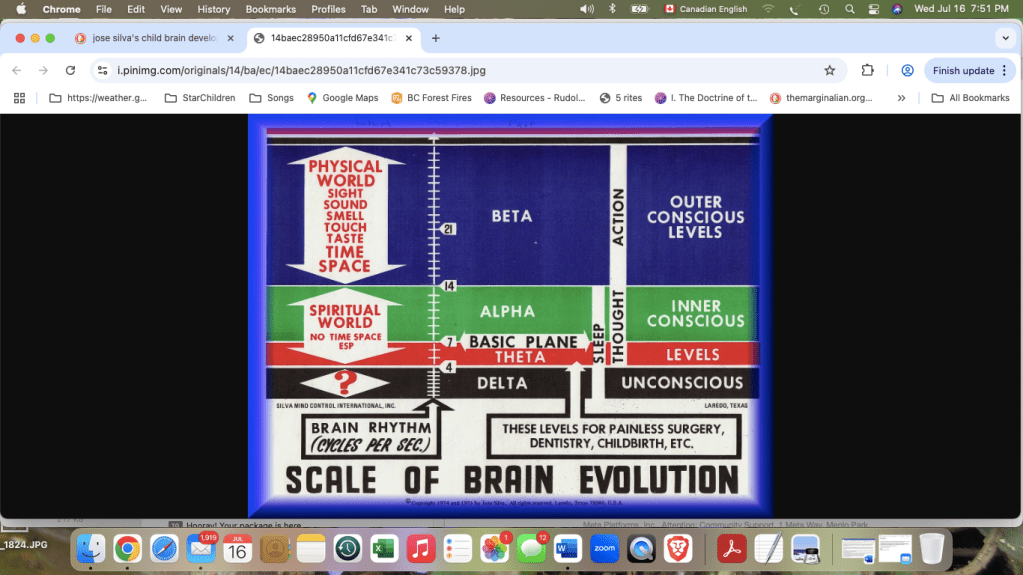
Task: Open the BC Forest Fires bookmark
Action: point(431,98)
